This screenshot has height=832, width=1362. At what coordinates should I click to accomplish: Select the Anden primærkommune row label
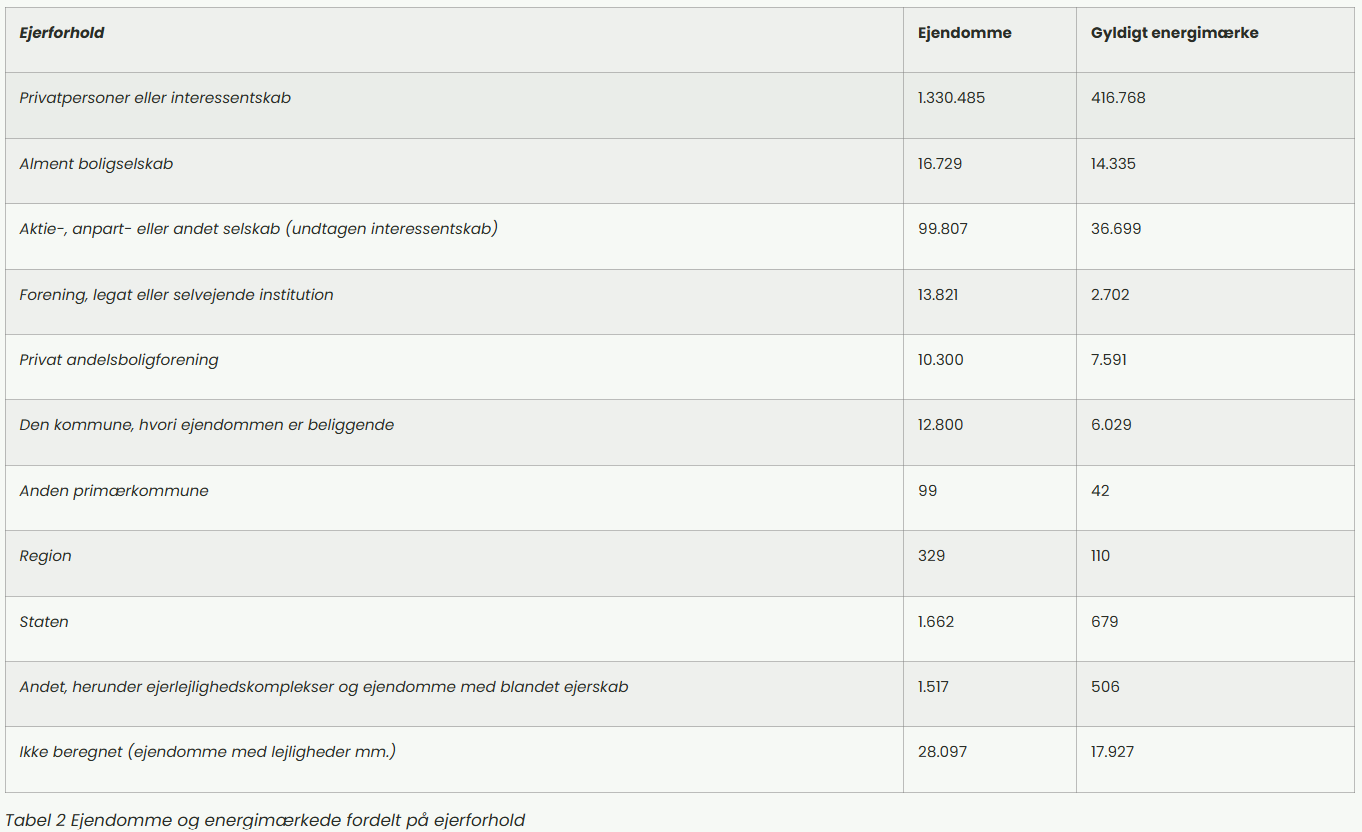point(114,491)
